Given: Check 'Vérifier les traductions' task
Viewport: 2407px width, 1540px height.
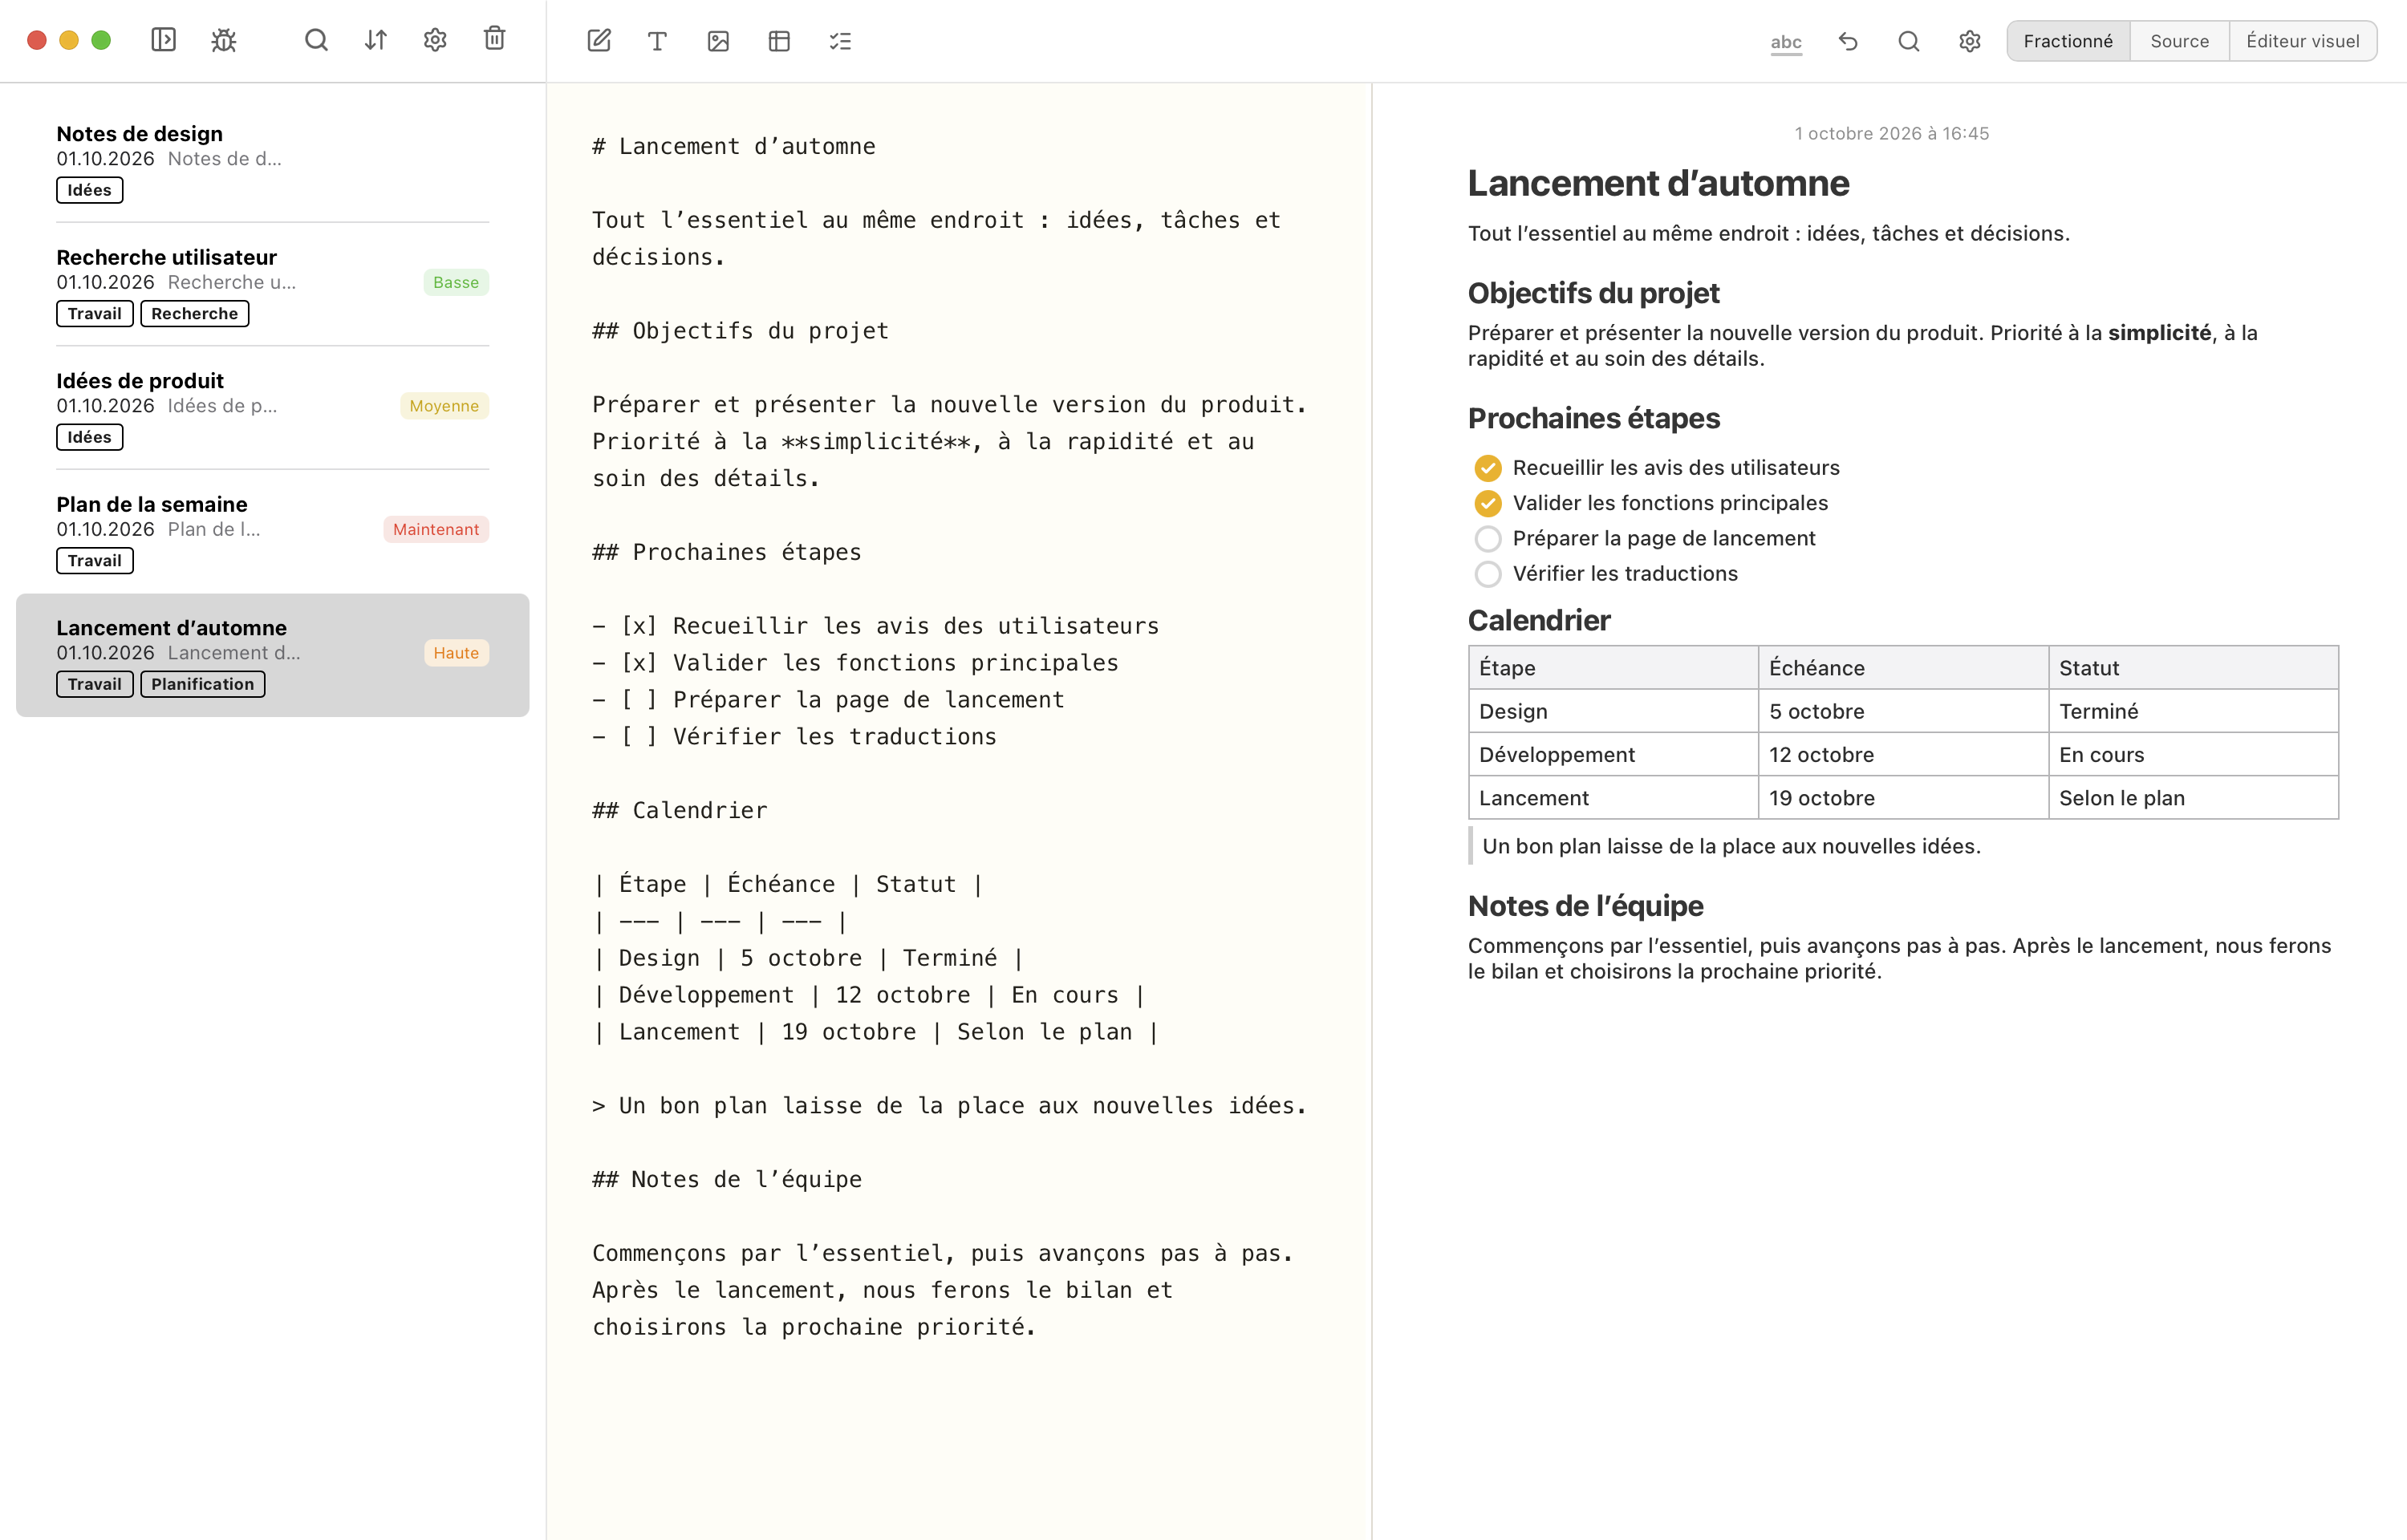Looking at the screenshot, I should (x=1488, y=574).
